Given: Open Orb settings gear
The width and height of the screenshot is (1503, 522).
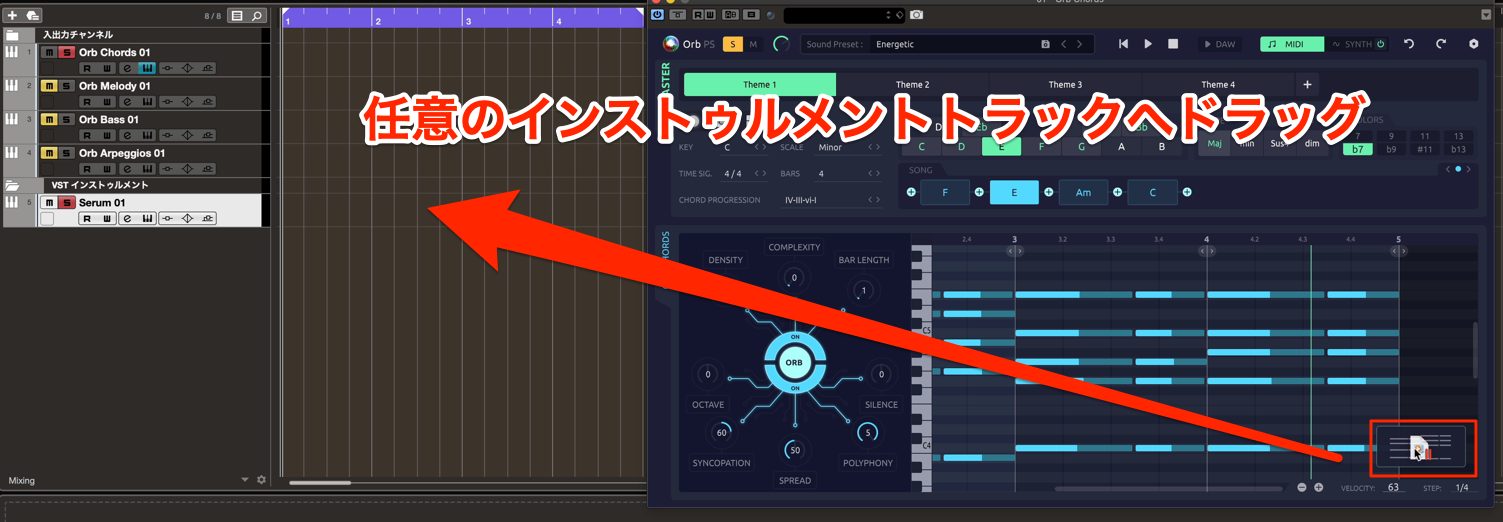Looking at the screenshot, I should [x=1473, y=44].
